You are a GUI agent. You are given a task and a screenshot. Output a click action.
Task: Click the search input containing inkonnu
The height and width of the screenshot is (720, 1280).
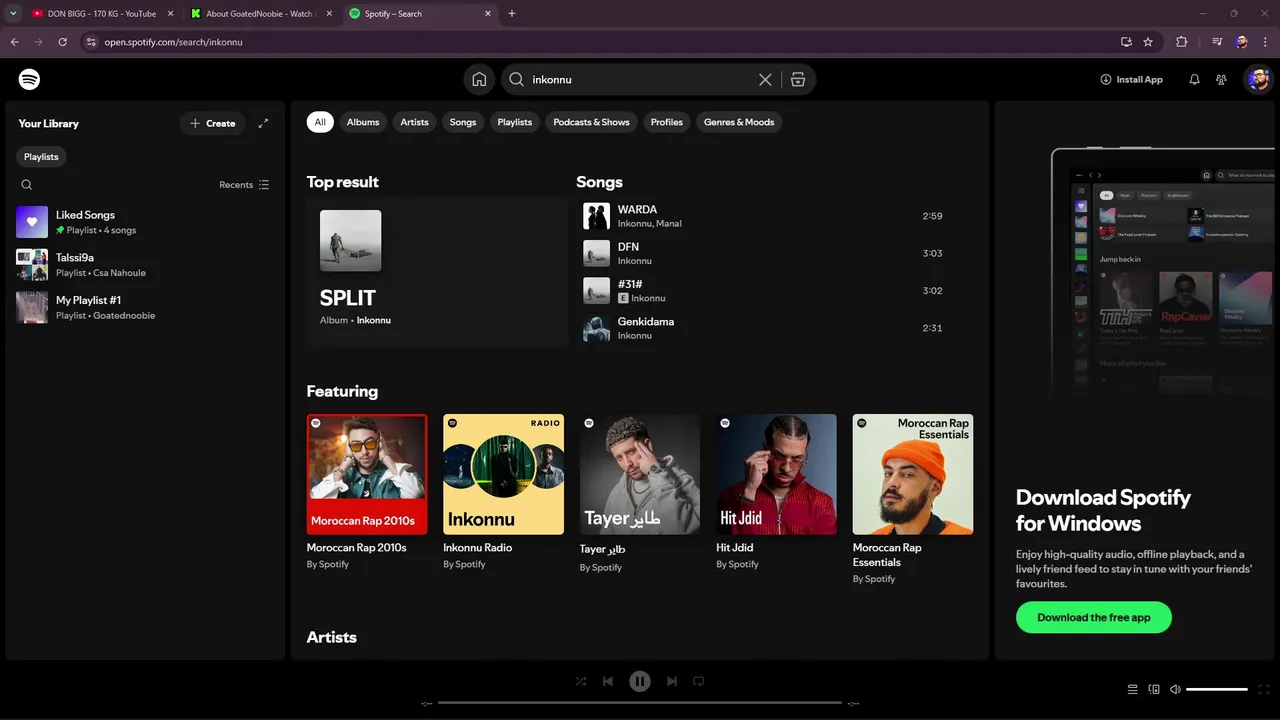click(640, 79)
